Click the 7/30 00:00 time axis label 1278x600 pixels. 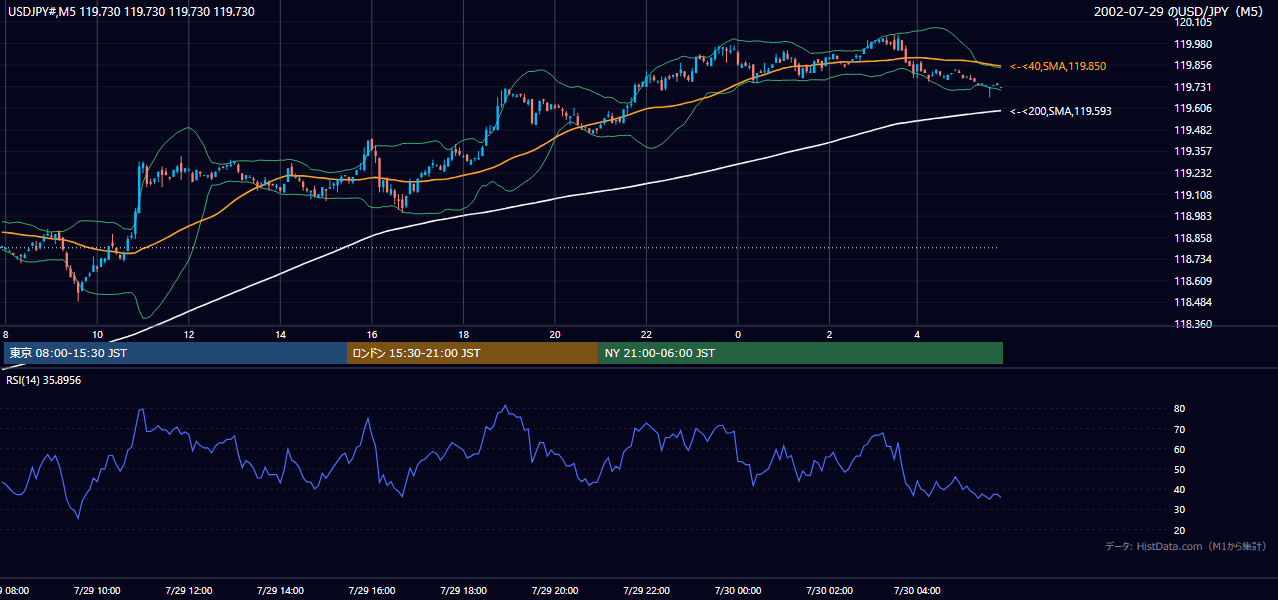(738, 590)
